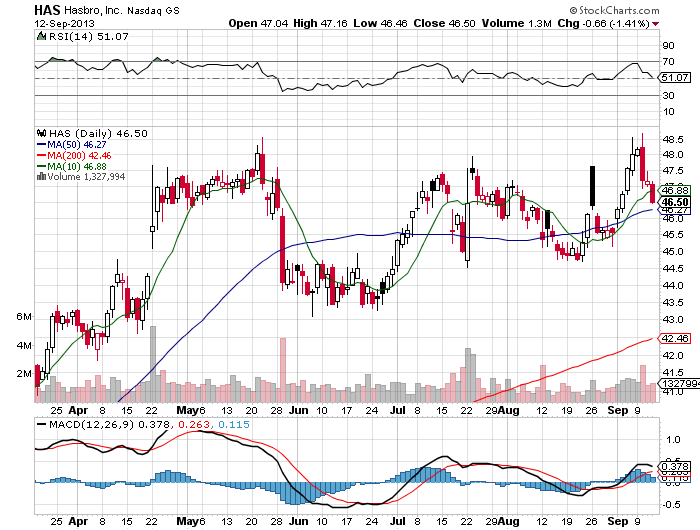Click the 30 level on the RSI axis
This screenshot has width=700, height=530.
[x=668, y=96]
